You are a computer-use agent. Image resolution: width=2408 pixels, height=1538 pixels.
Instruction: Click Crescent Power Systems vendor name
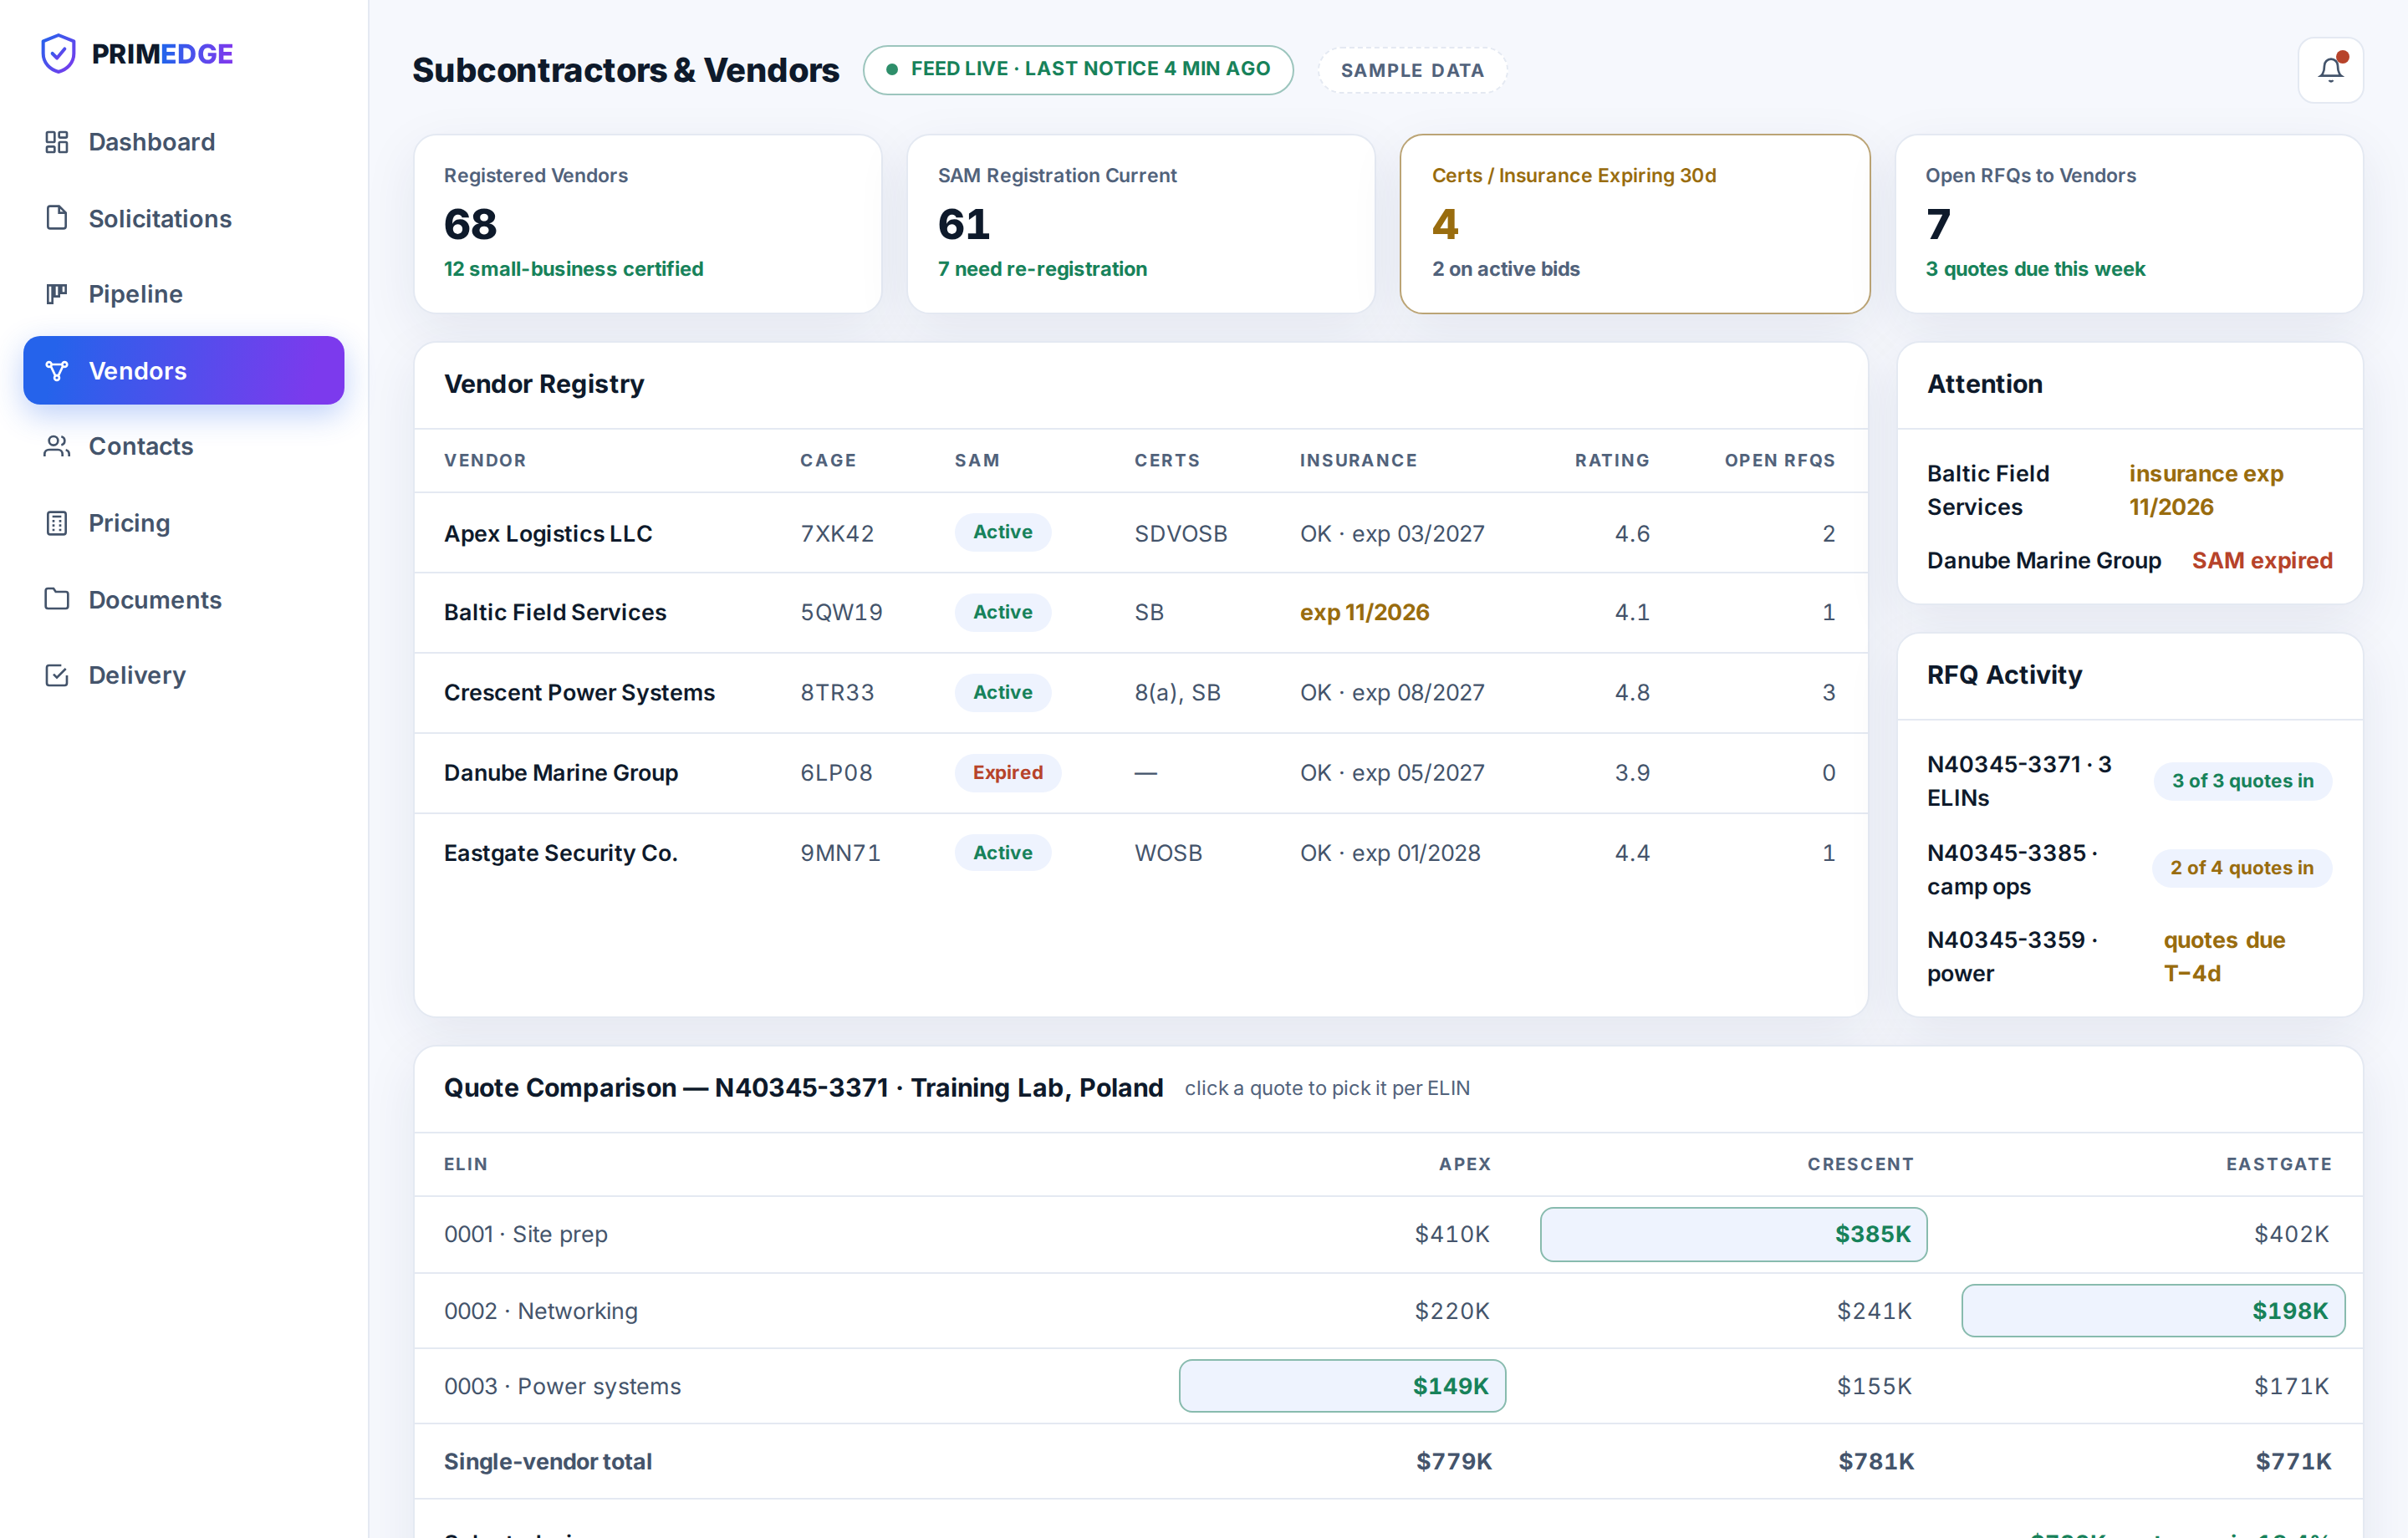579,692
